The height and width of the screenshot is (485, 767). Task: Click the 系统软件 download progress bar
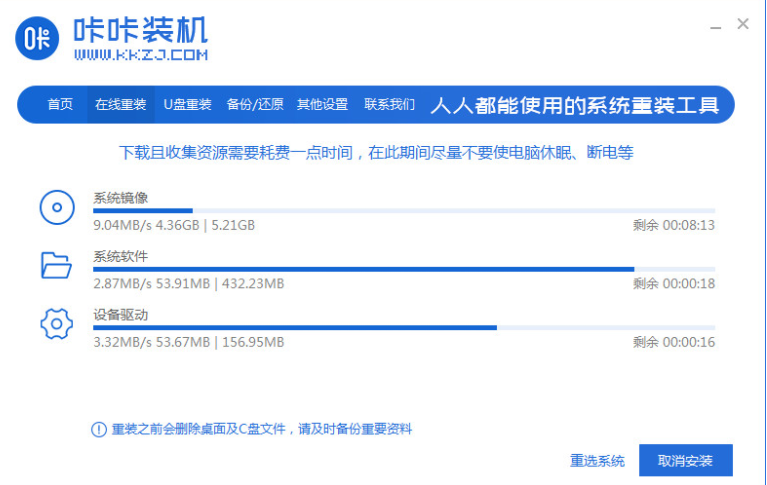click(x=404, y=269)
